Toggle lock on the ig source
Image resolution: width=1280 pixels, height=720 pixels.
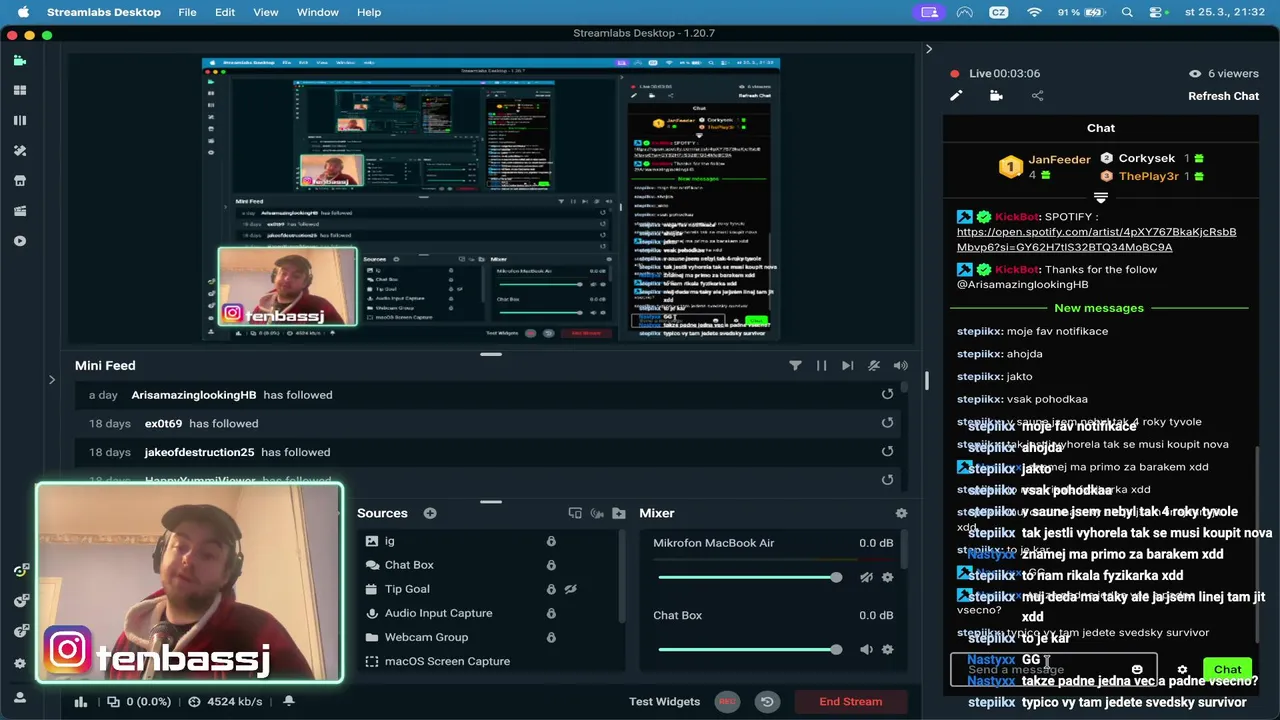[551, 541]
